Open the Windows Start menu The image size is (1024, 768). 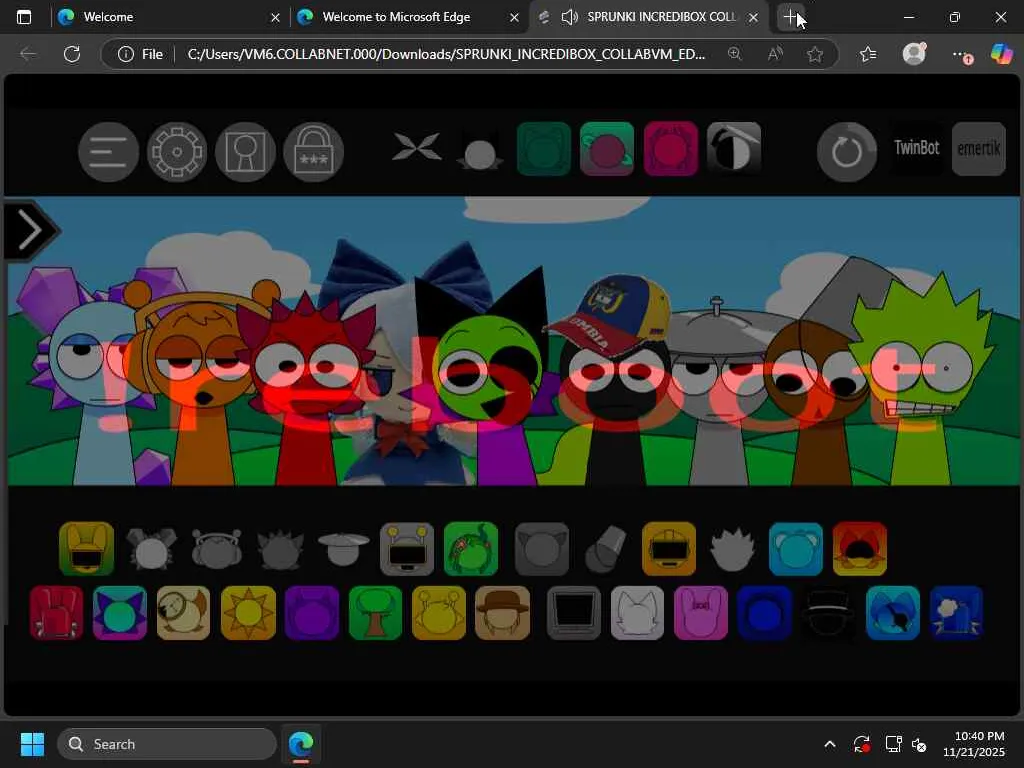point(32,744)
